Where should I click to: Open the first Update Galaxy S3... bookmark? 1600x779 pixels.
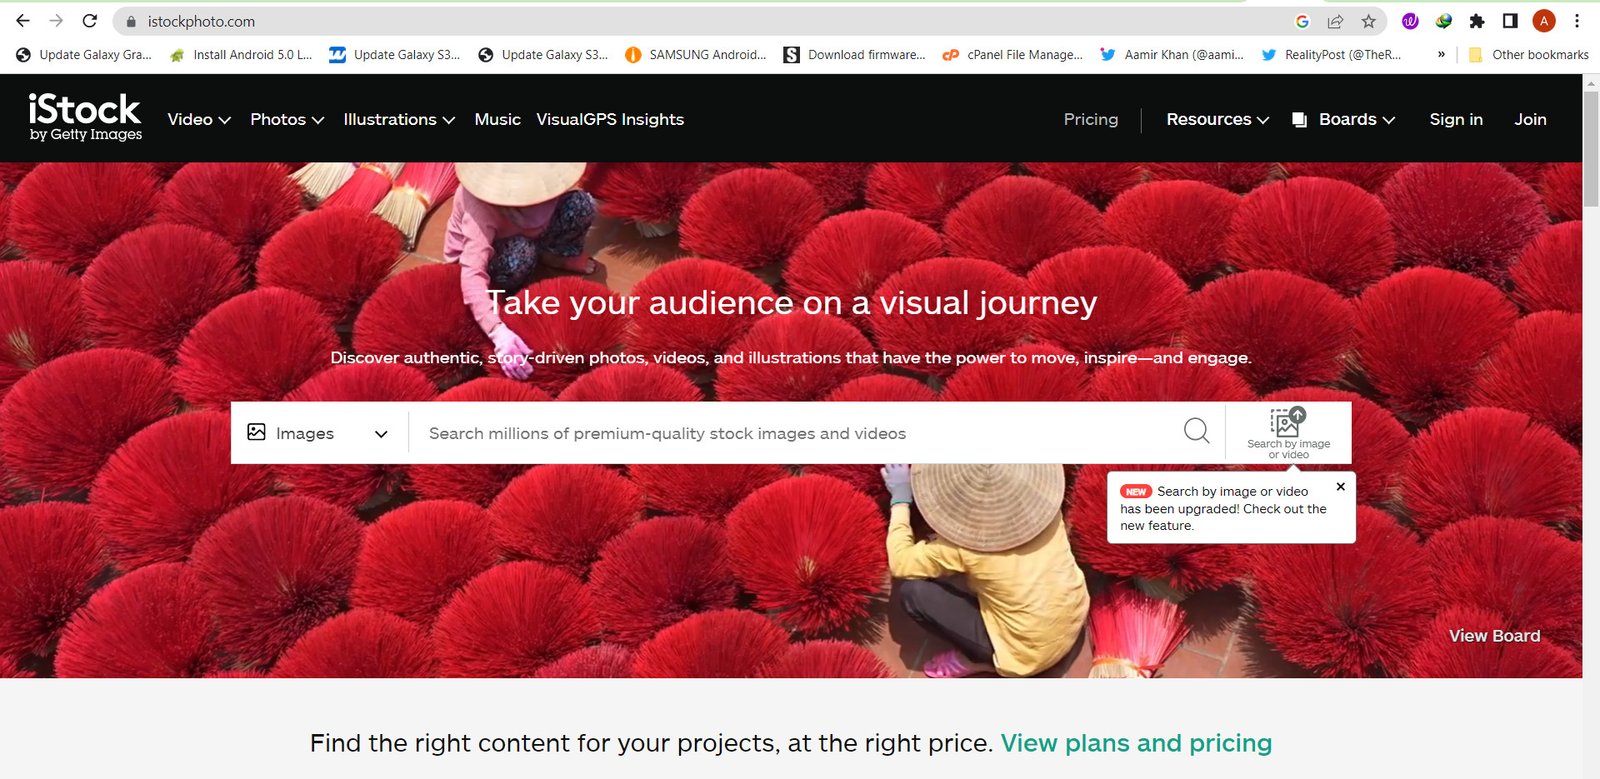click(395, 55)
